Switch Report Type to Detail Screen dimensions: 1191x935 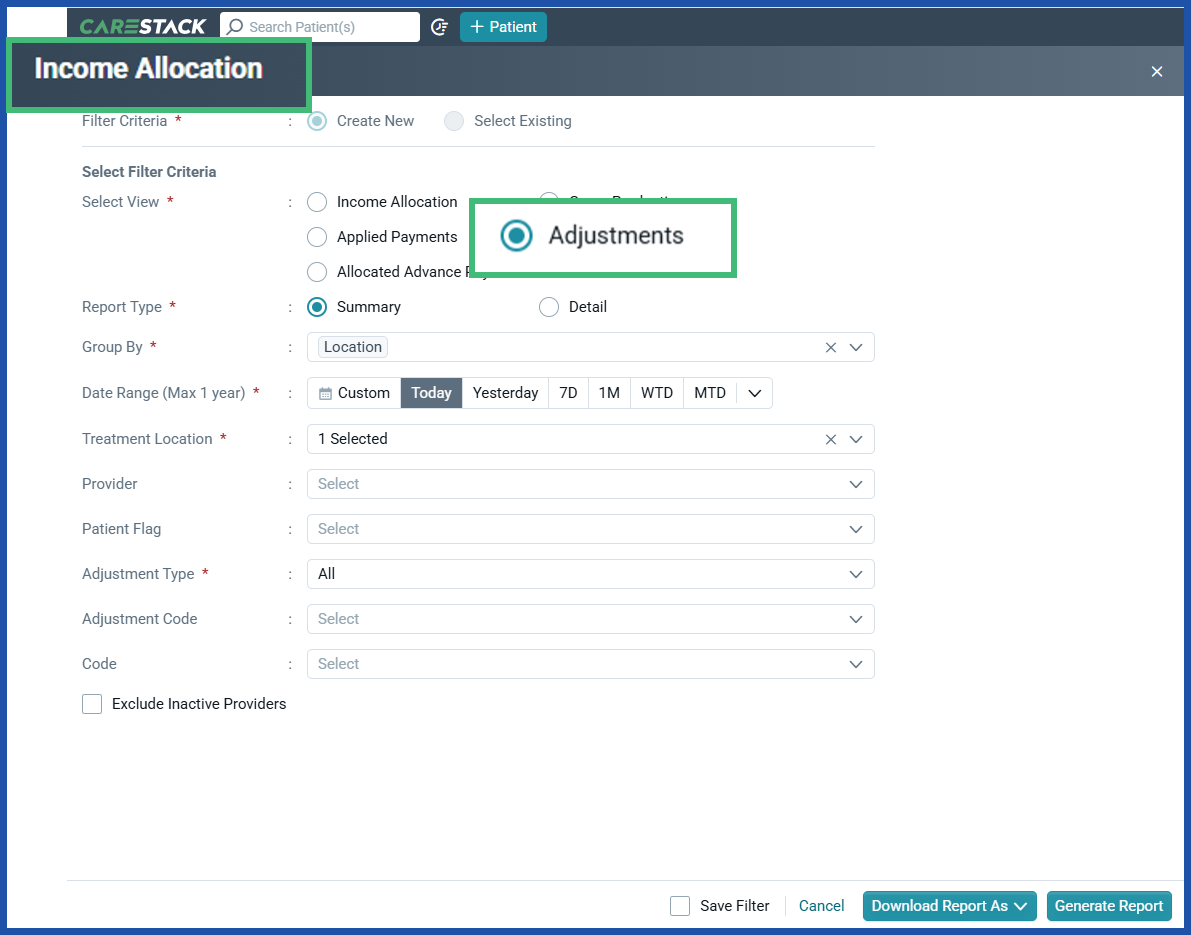548,307
